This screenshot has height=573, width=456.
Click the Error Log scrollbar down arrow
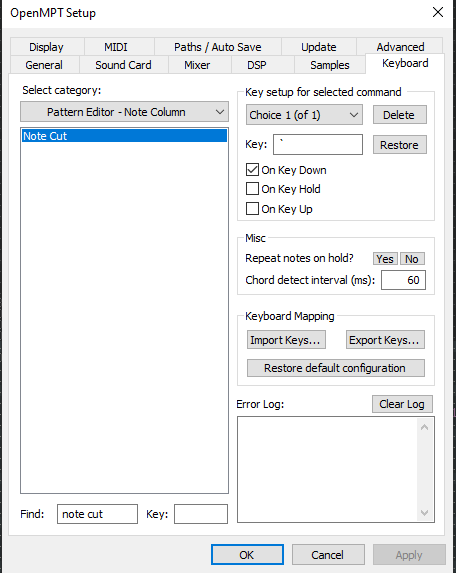click(425, 513)
